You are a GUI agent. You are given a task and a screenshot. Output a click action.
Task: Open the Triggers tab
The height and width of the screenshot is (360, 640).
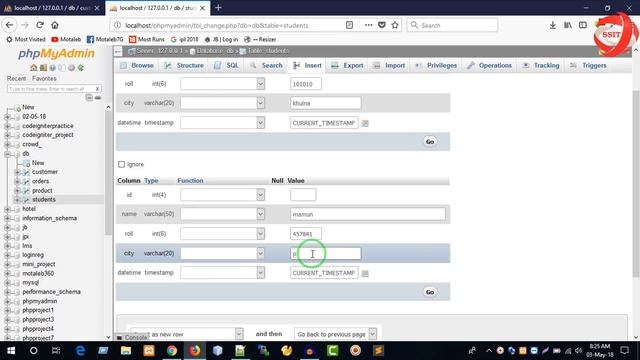click(588, 65)
